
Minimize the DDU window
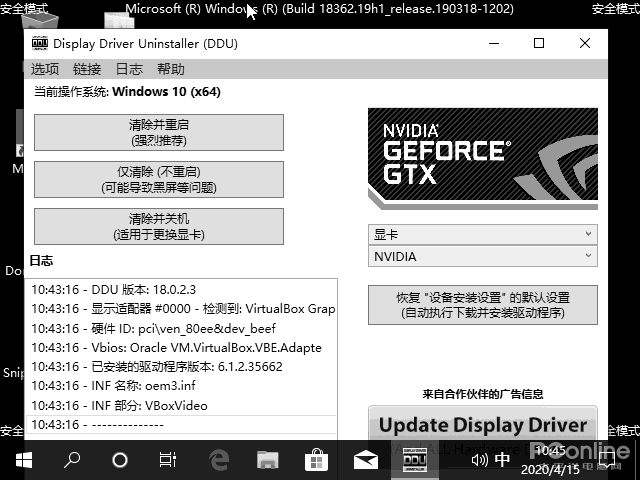pyautogui.click(x=494, y=43)
